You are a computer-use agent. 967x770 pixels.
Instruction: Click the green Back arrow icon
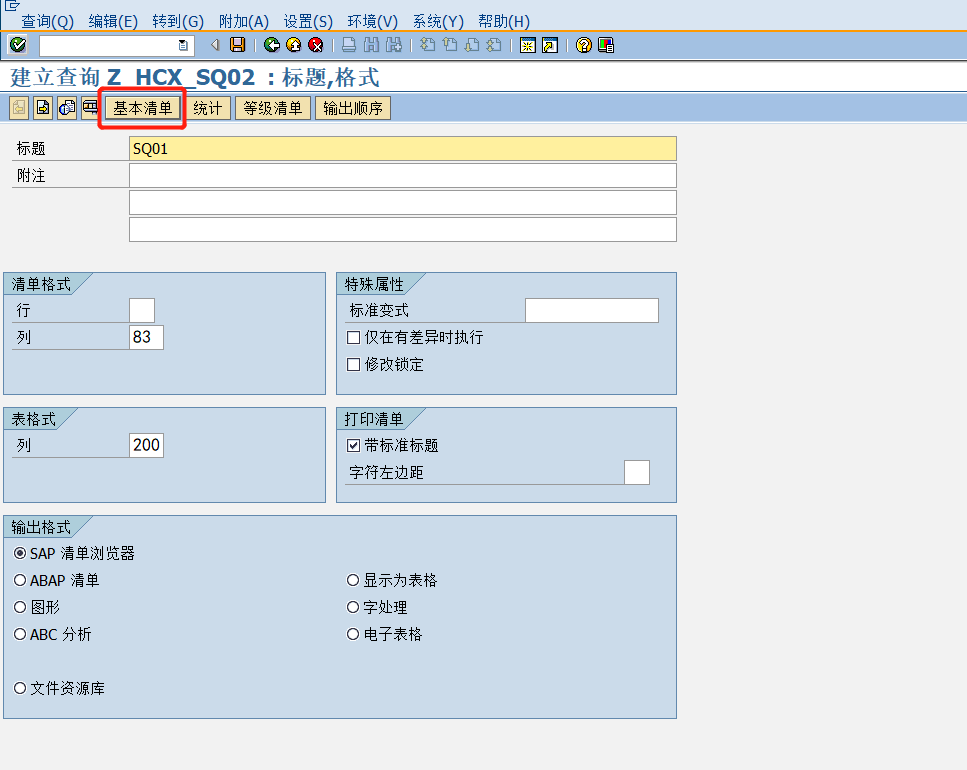[x=270, y=45]
